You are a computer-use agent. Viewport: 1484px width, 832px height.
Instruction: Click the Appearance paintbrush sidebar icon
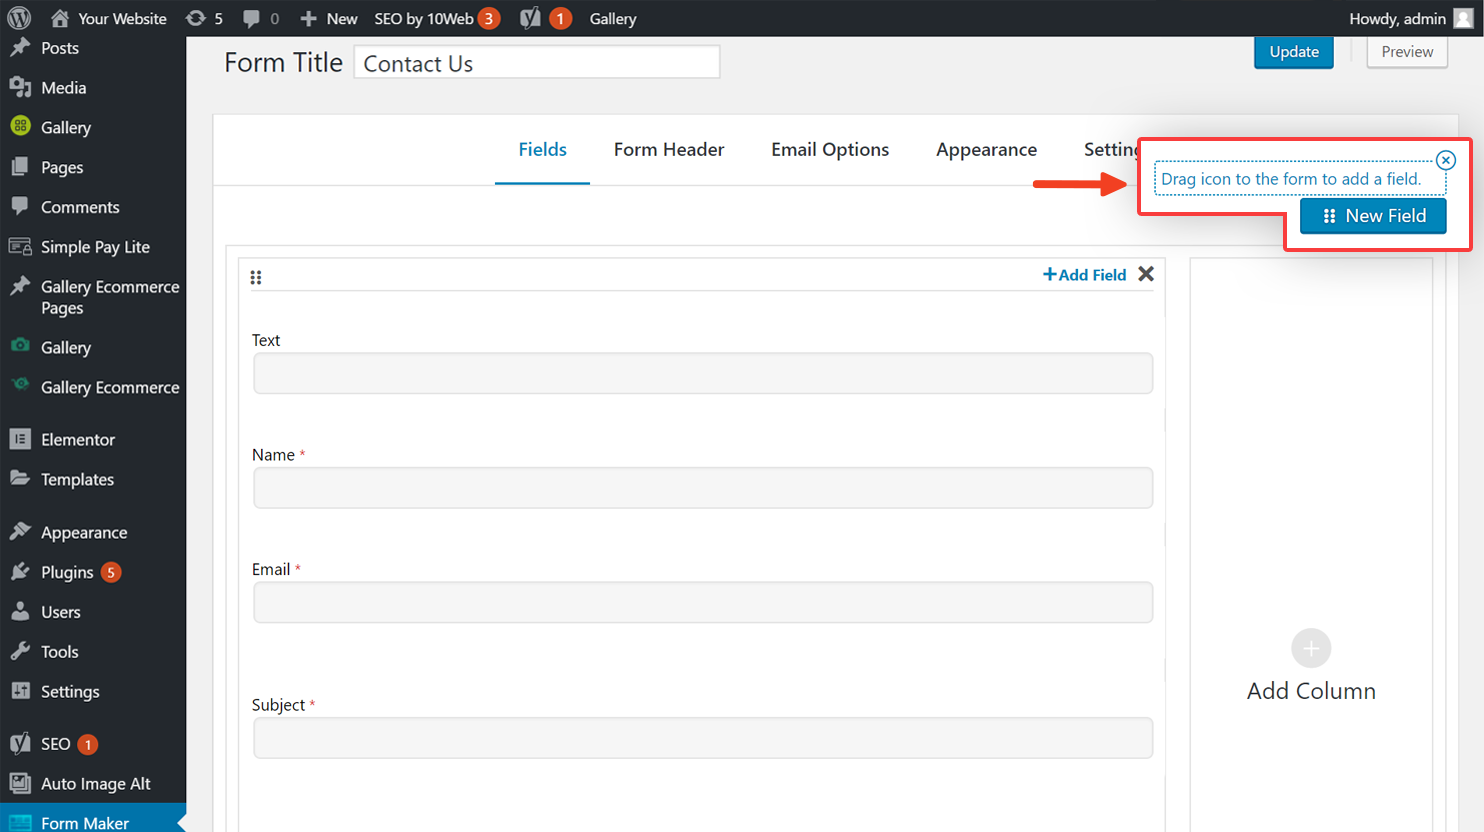tap(20, 531)
